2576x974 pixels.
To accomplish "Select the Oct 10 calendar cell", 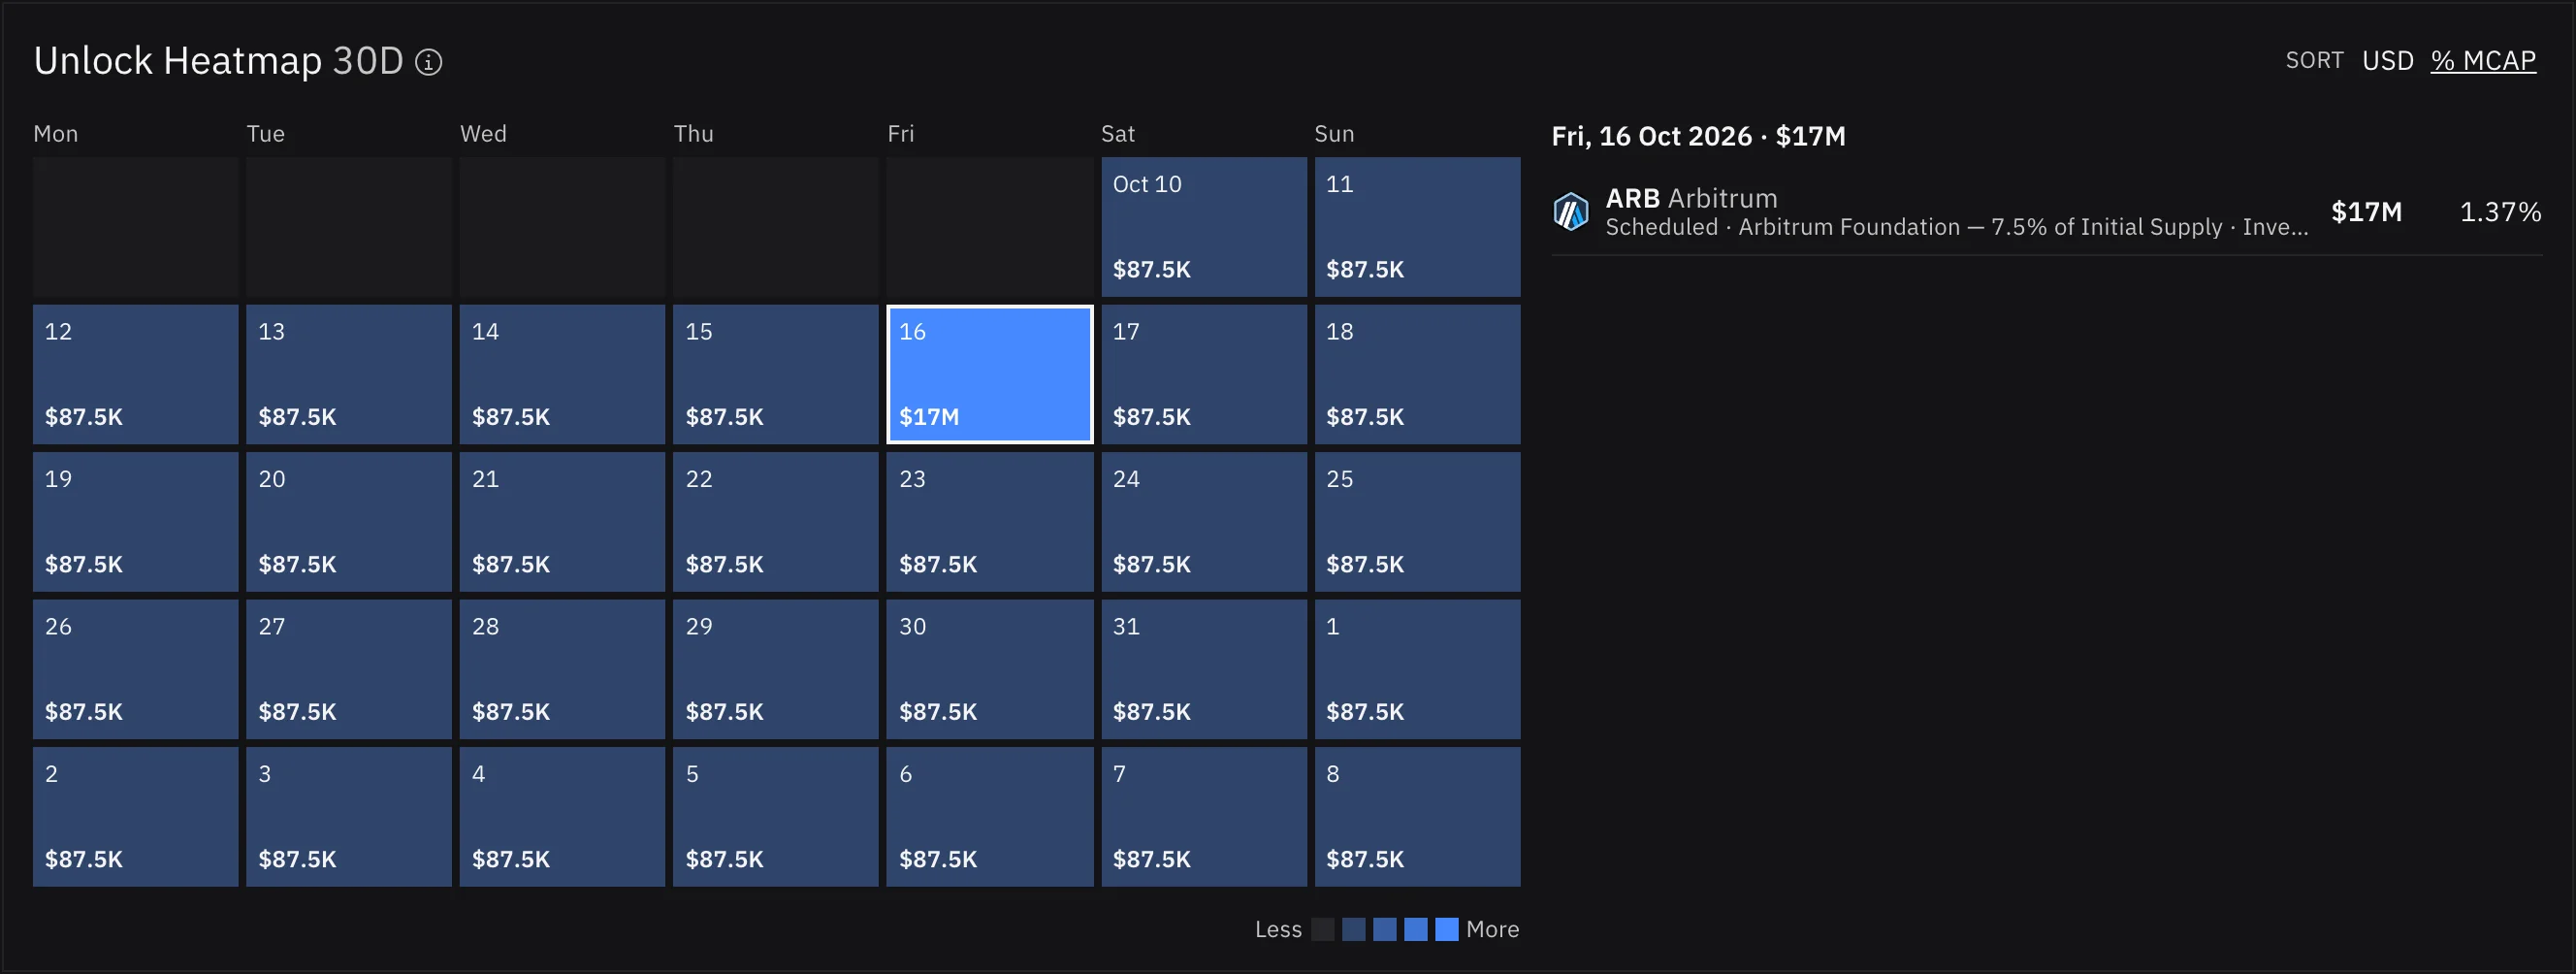I will [1204, 227].
